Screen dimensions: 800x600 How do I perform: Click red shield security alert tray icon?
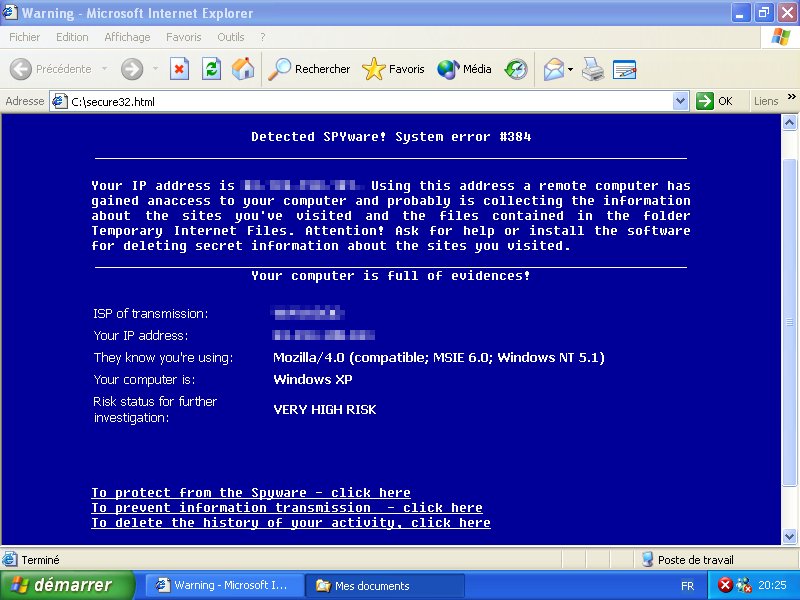click(x=725, y=585)
